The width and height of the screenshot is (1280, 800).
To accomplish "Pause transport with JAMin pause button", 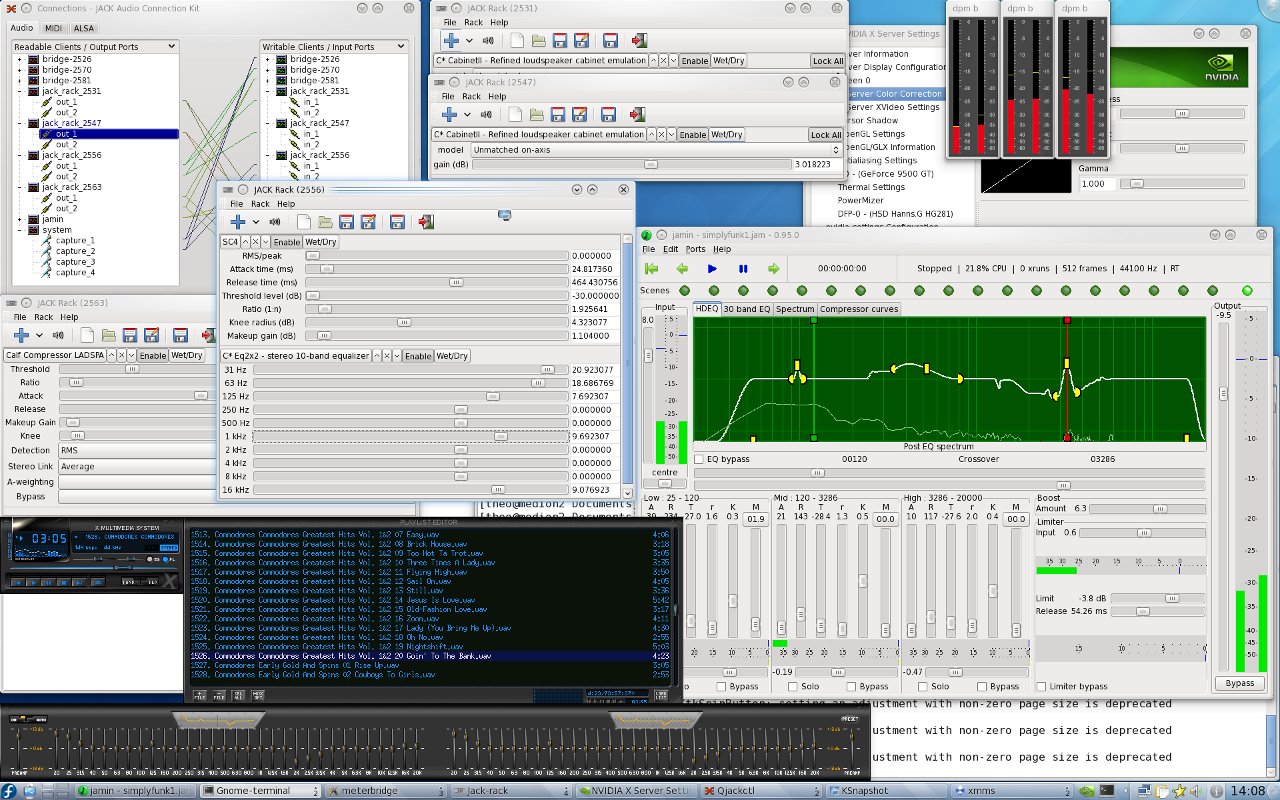I will point(743,268).
